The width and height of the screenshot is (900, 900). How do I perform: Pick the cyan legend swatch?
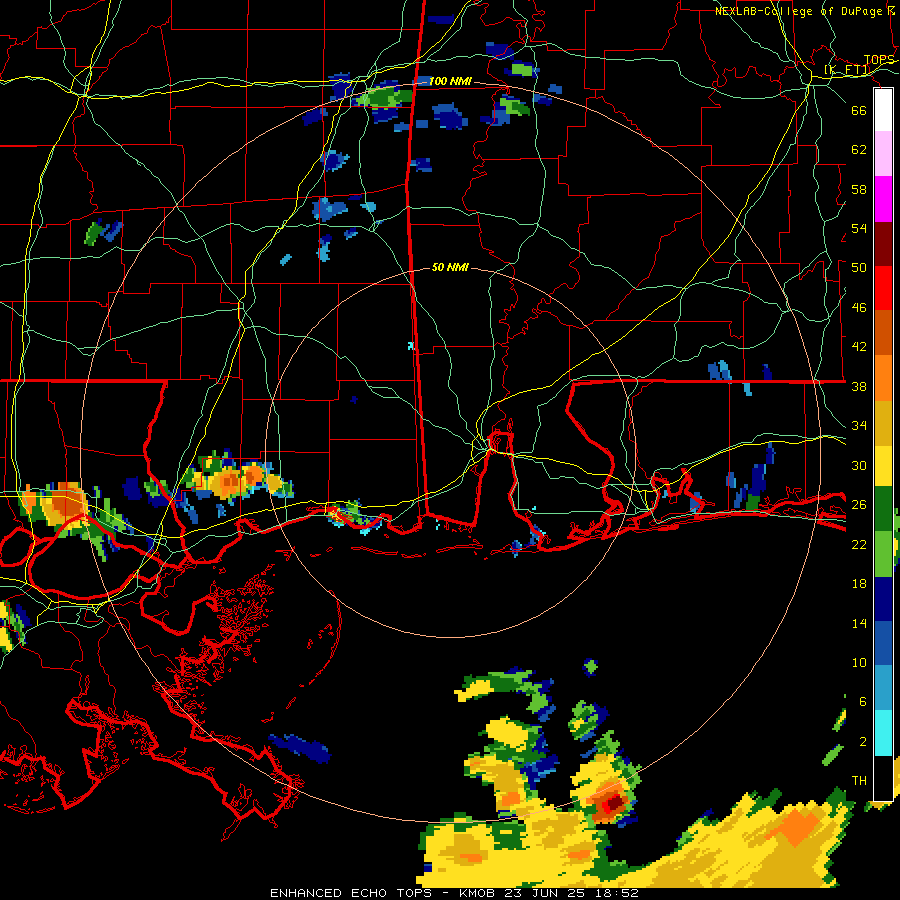(x=883, y=733)
